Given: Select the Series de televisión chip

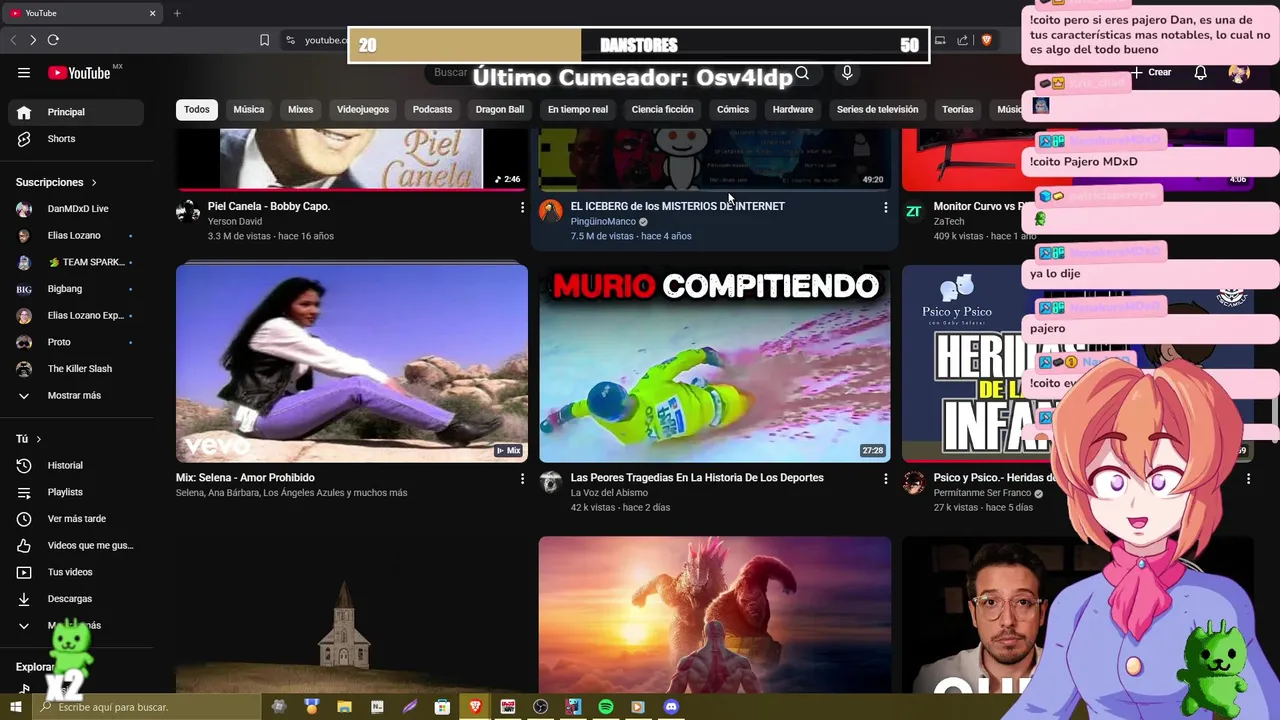Looking at the screenshot, I should (x=877, y=109).
